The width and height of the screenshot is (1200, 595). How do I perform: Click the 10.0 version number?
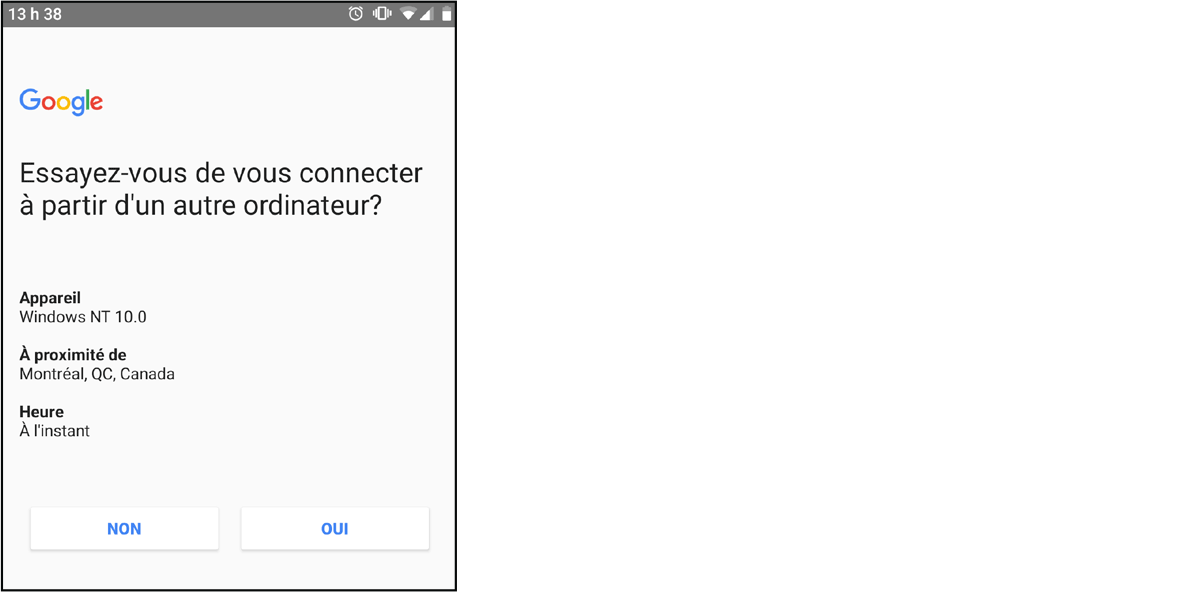128,317
